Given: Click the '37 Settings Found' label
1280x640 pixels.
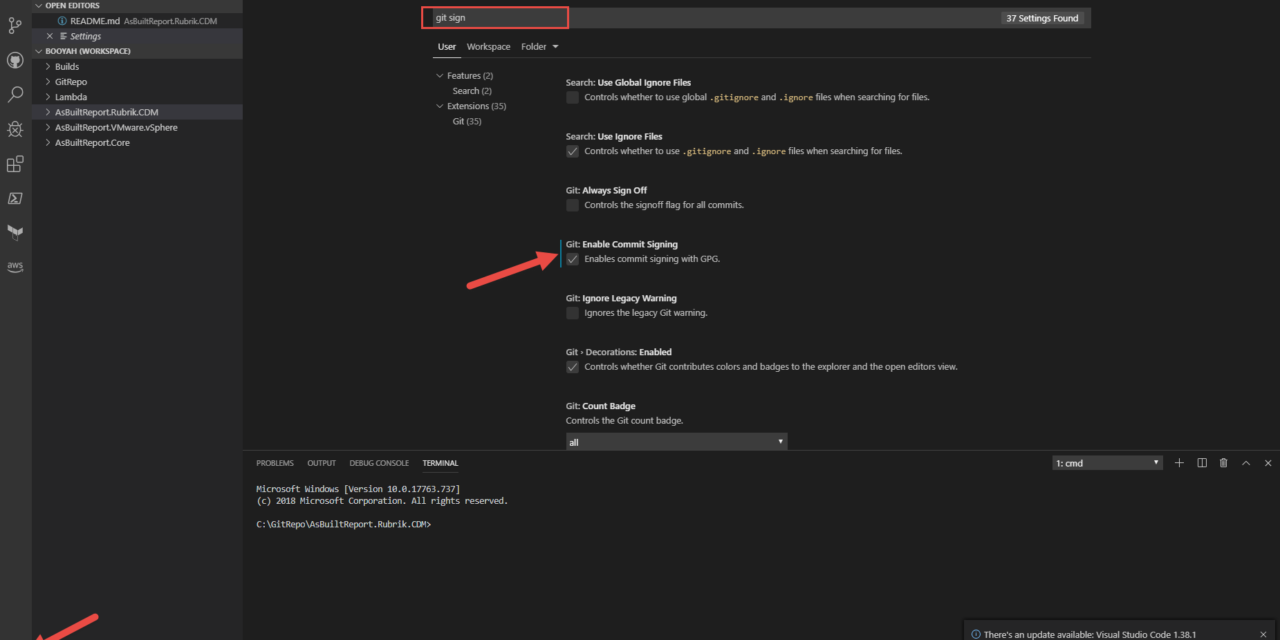Looking at the screenshot, I should coord(1042,18).
